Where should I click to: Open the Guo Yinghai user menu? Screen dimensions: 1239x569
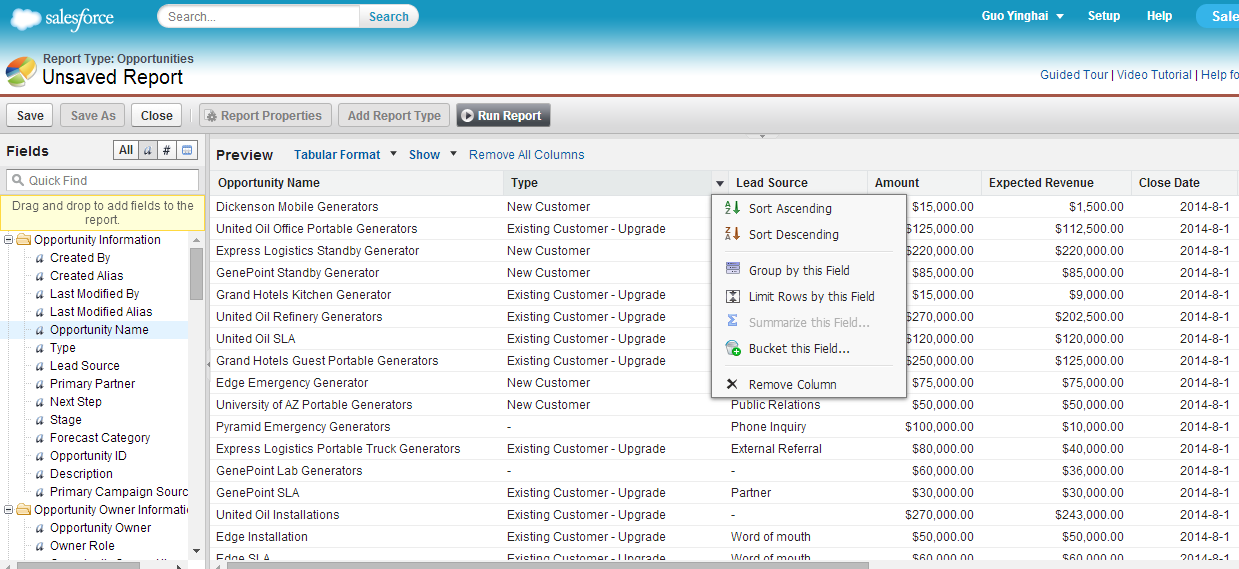pos(1022,16)
